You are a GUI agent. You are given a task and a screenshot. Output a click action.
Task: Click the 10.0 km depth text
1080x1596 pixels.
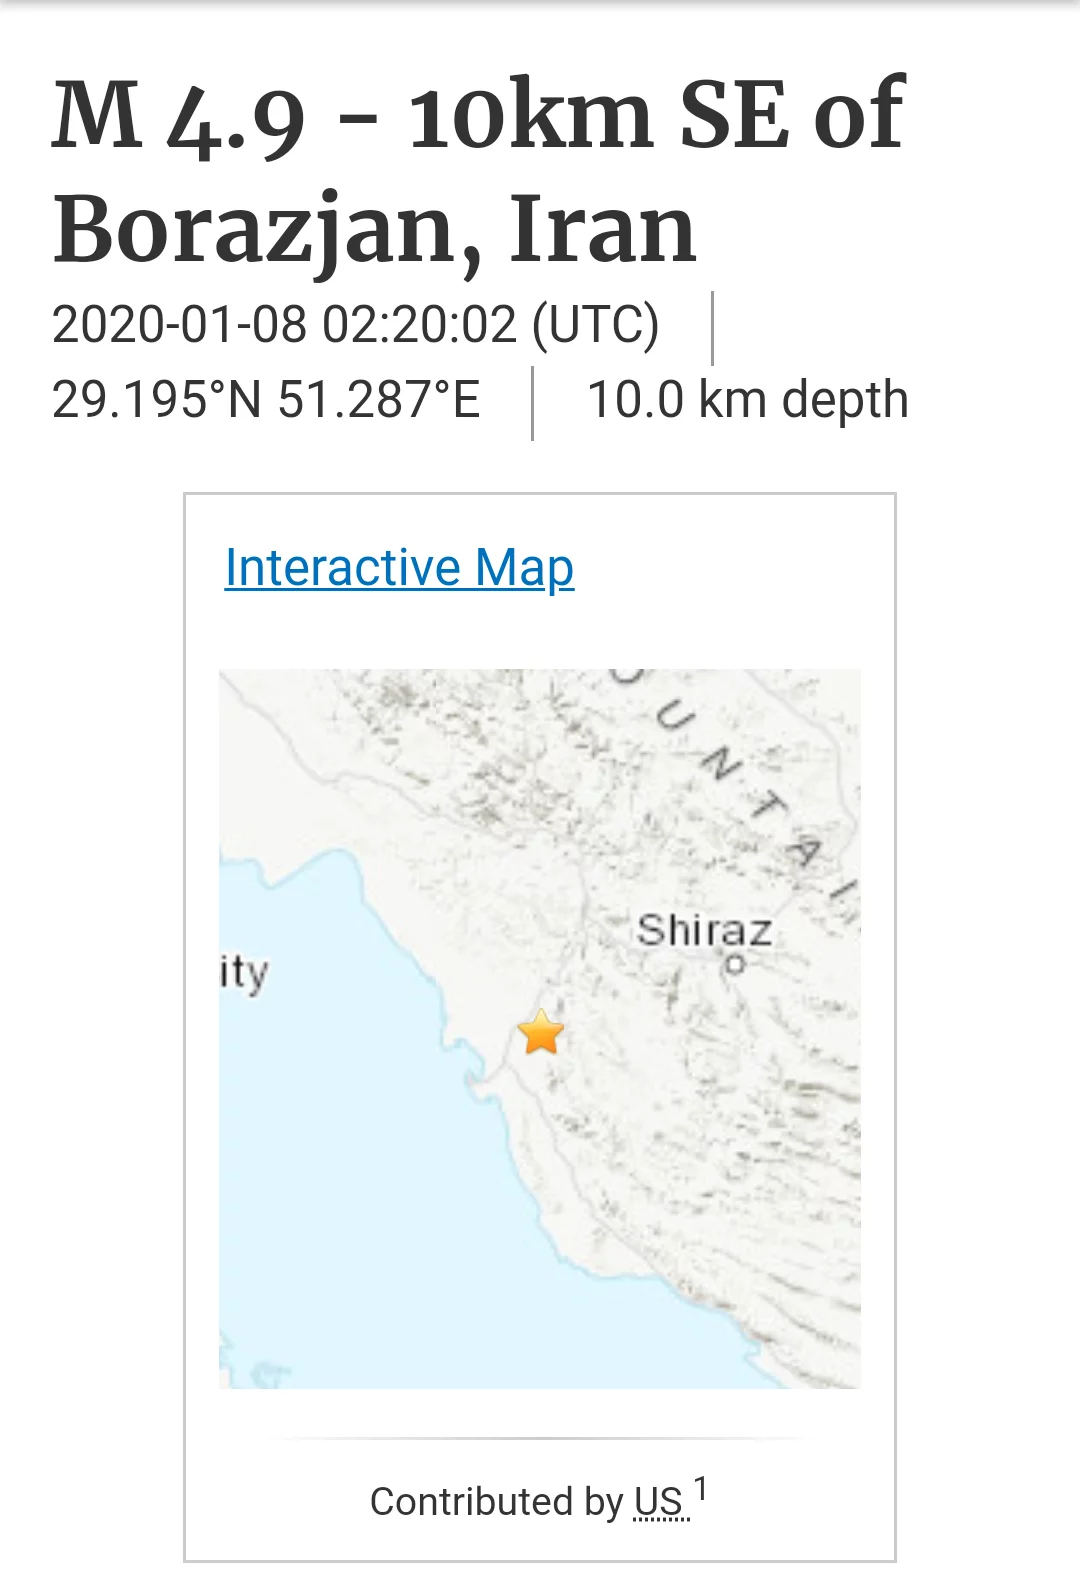point(747,400)
